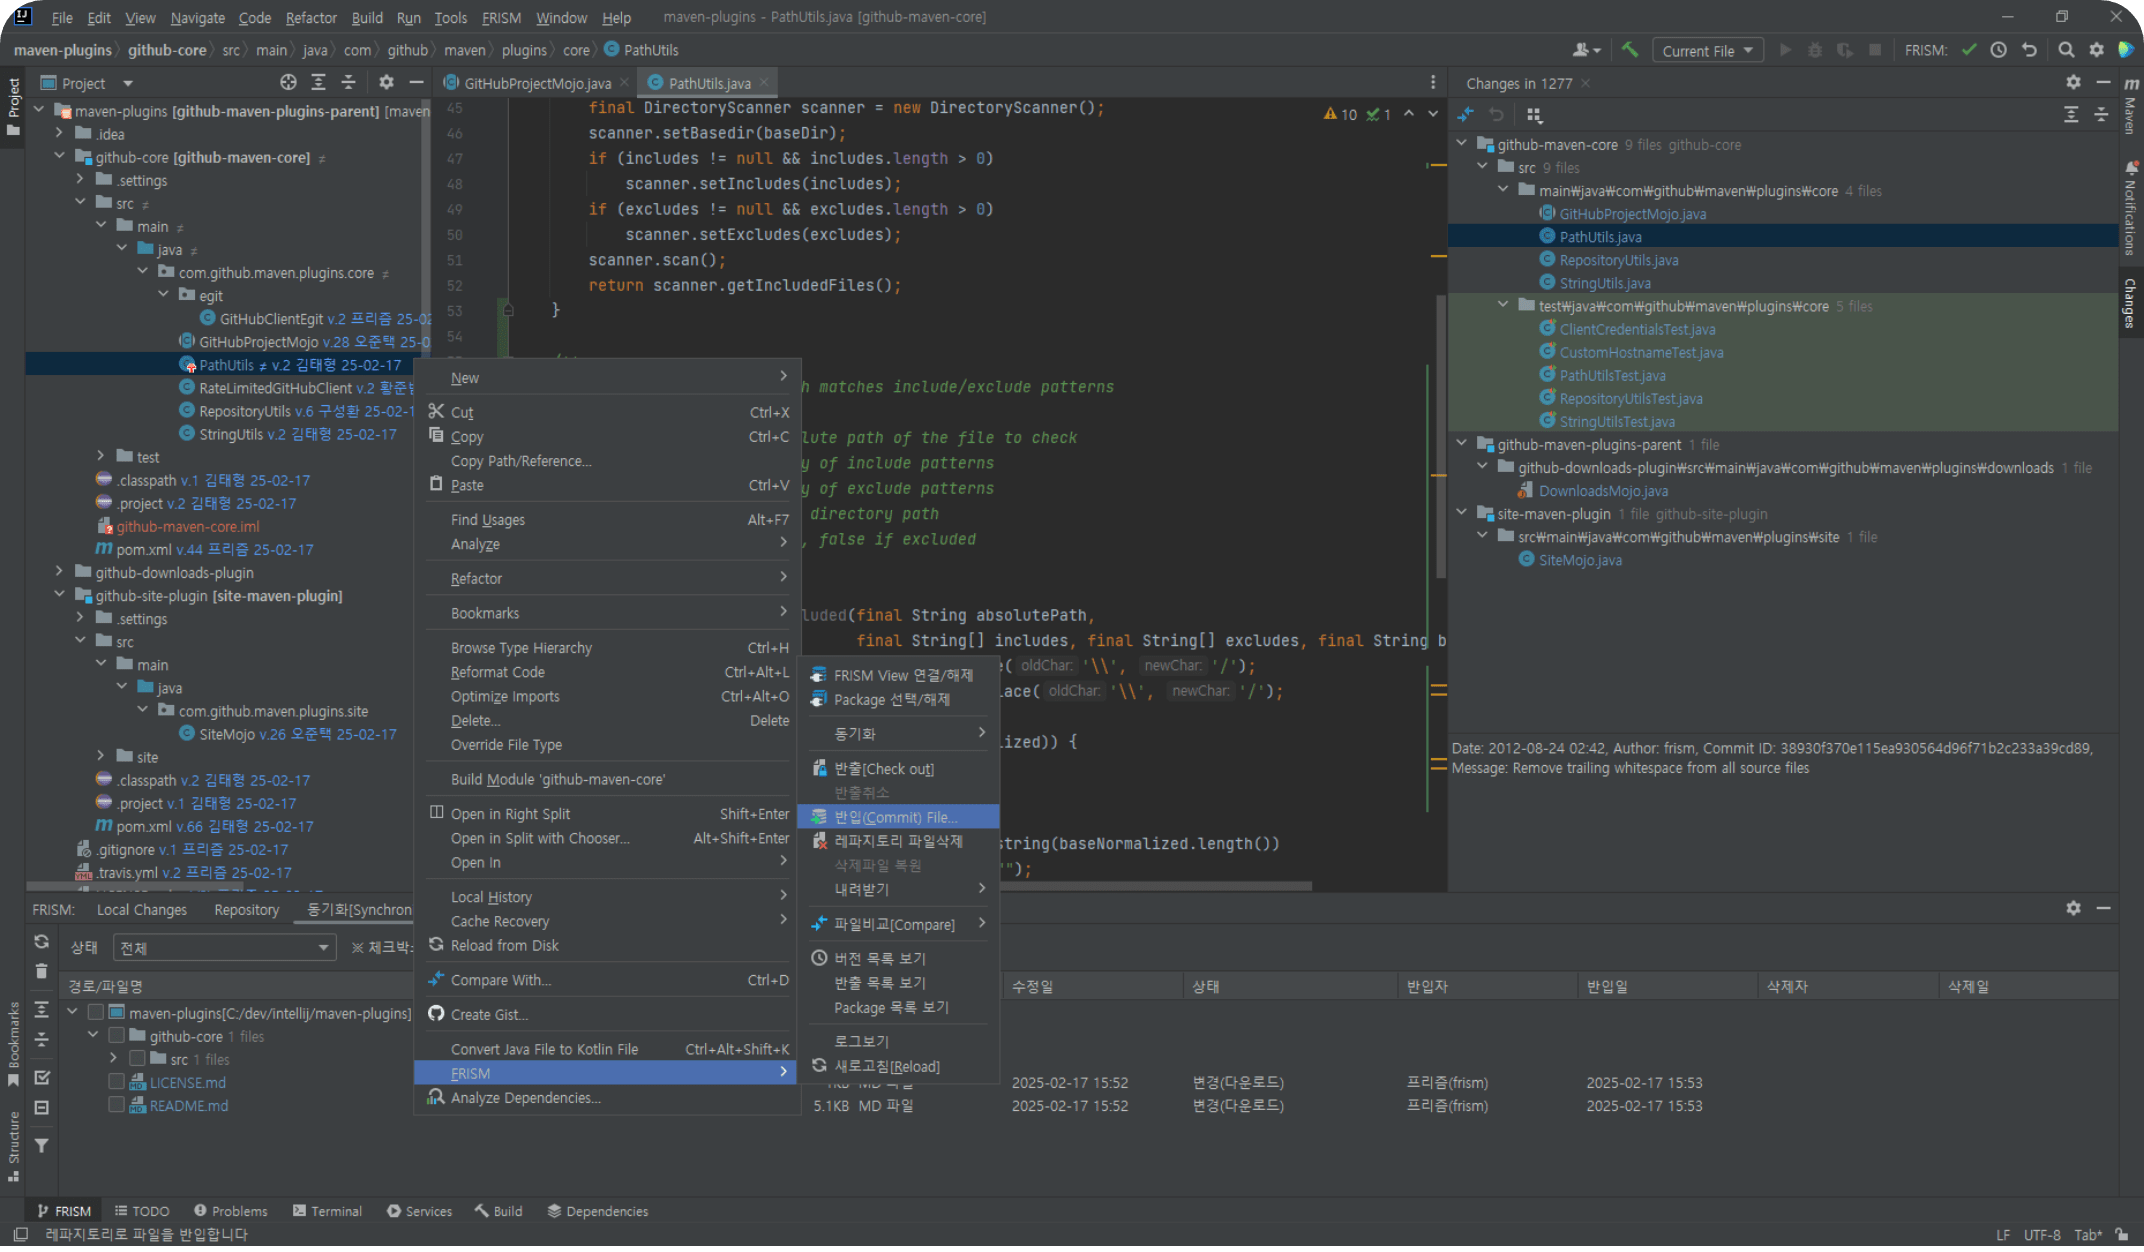Click Collapse All icon in Project panel header
Image resolution: width=2144 pixels, height=1252 pixels.
pos(348,82)
